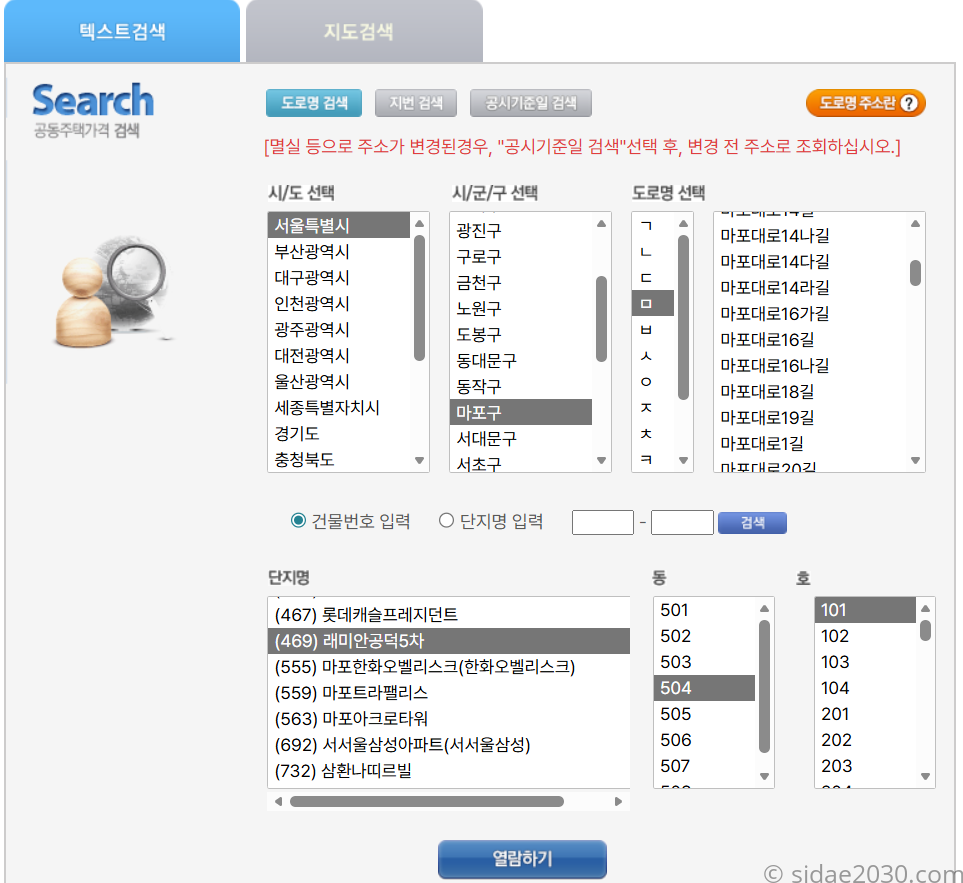Screen dimensions: 963x883
Task: Select the 지번 검색 search mode
Action: (415, 103)
